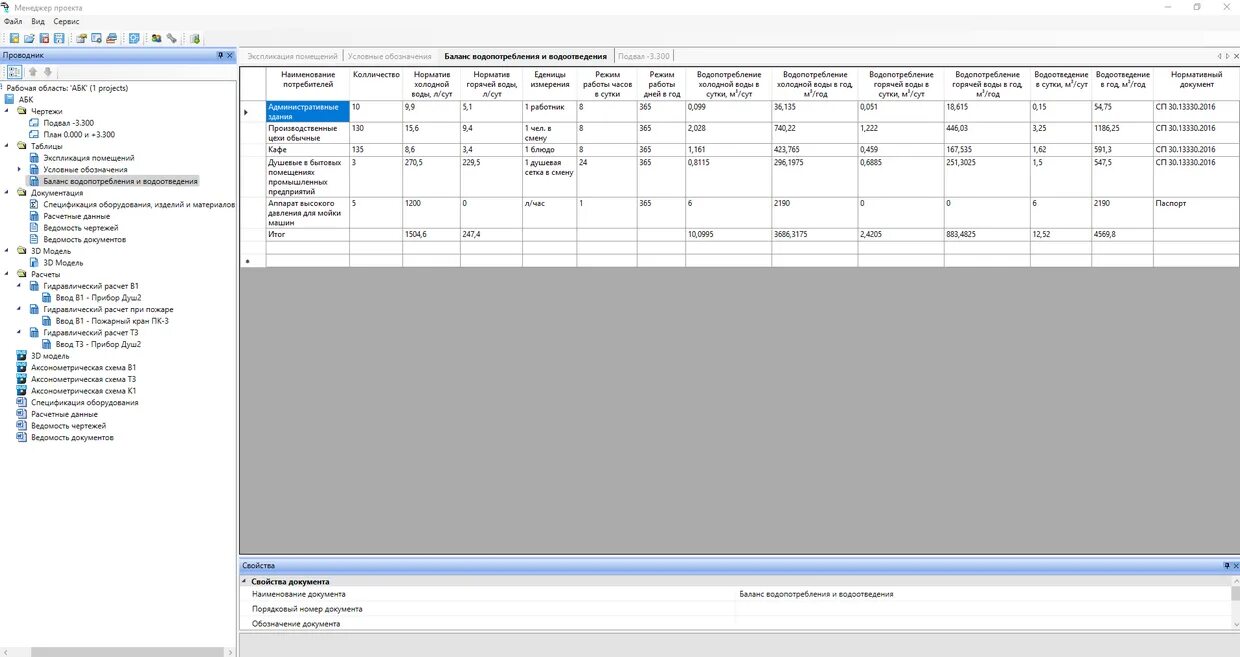Click the Паспорт cell in the table

click(1195, 212)
